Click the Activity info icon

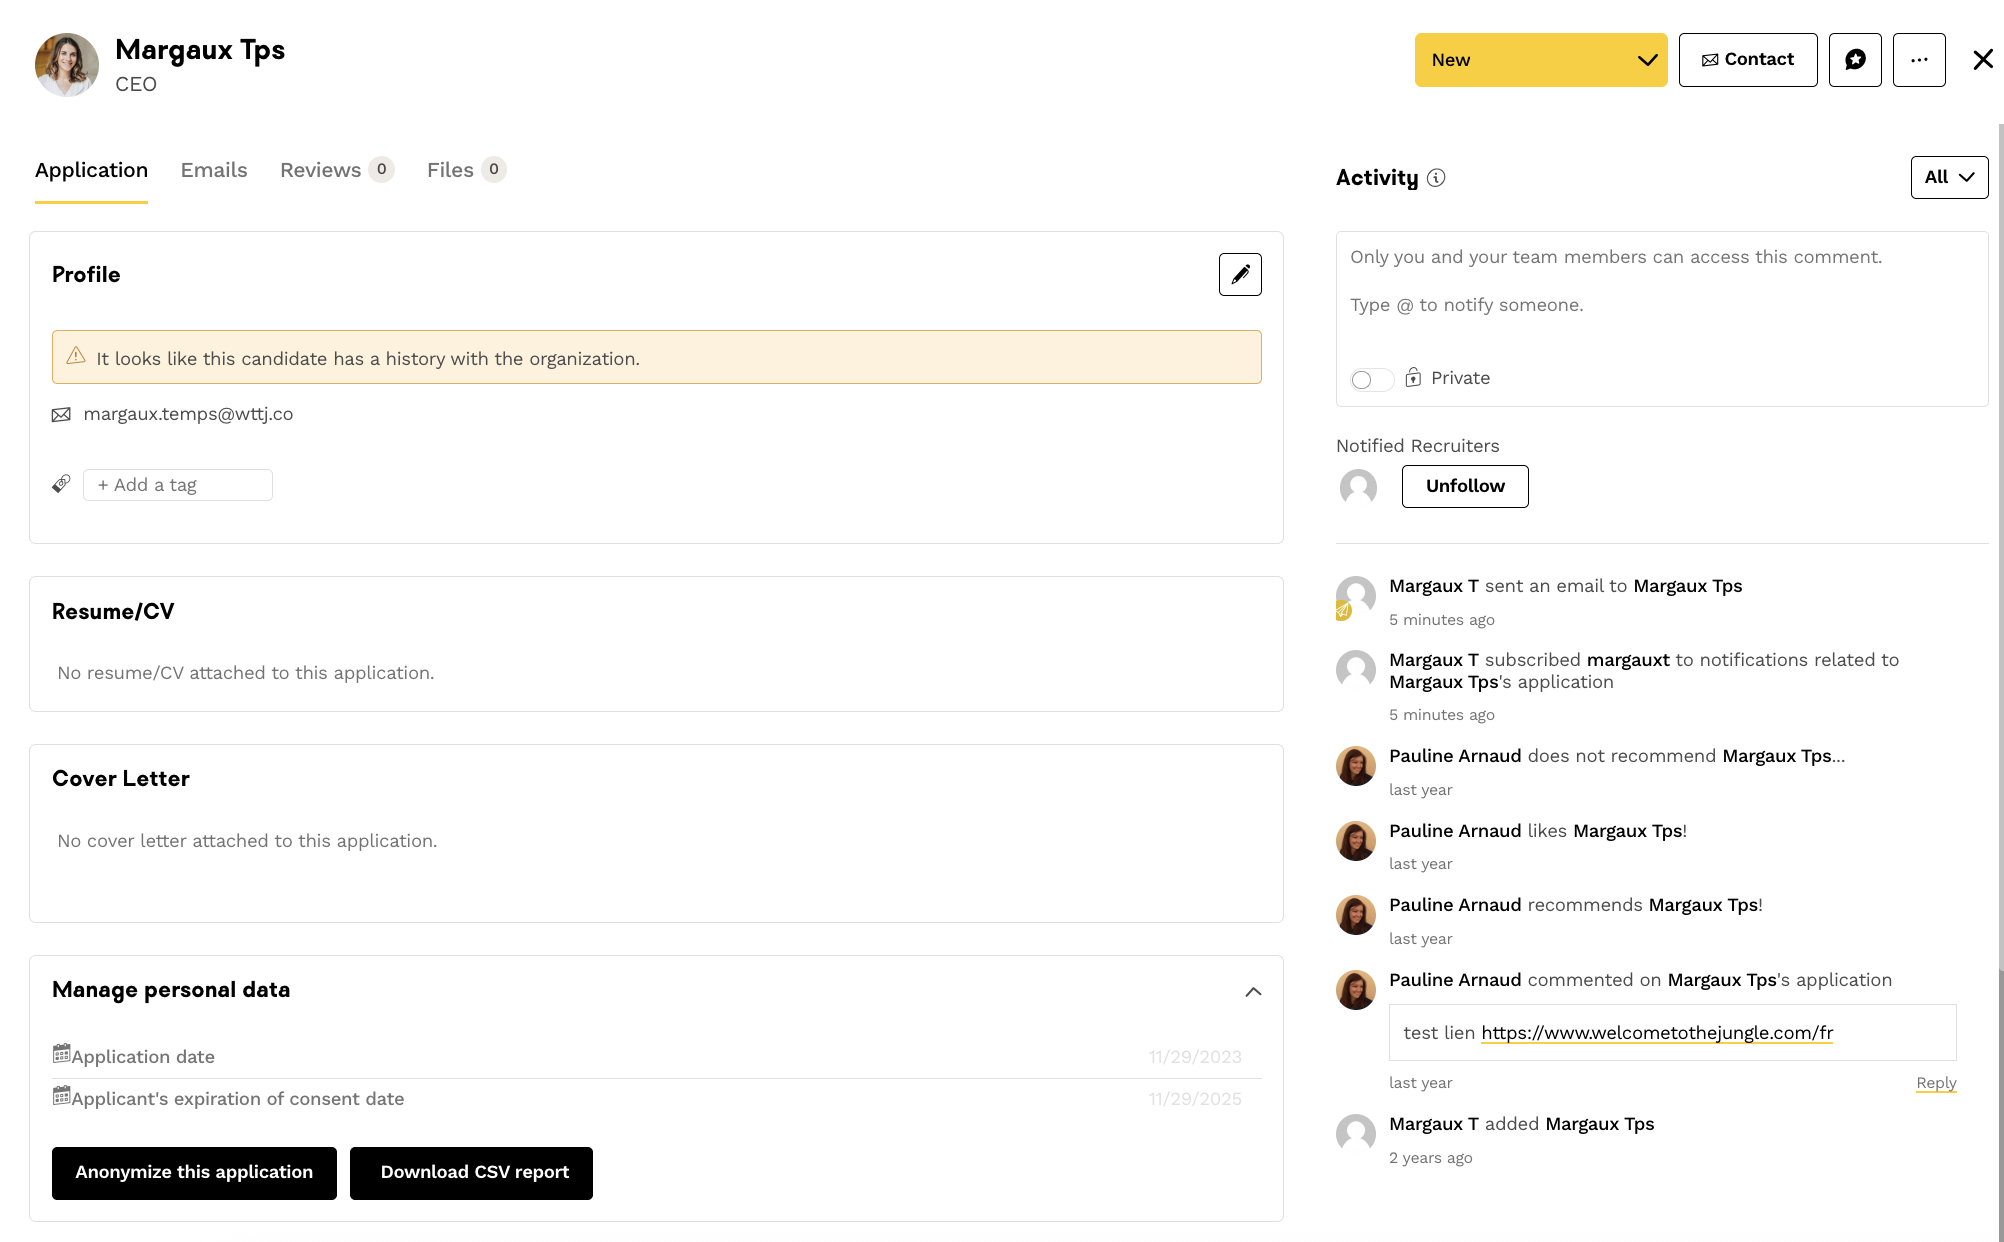[1436, 178]
